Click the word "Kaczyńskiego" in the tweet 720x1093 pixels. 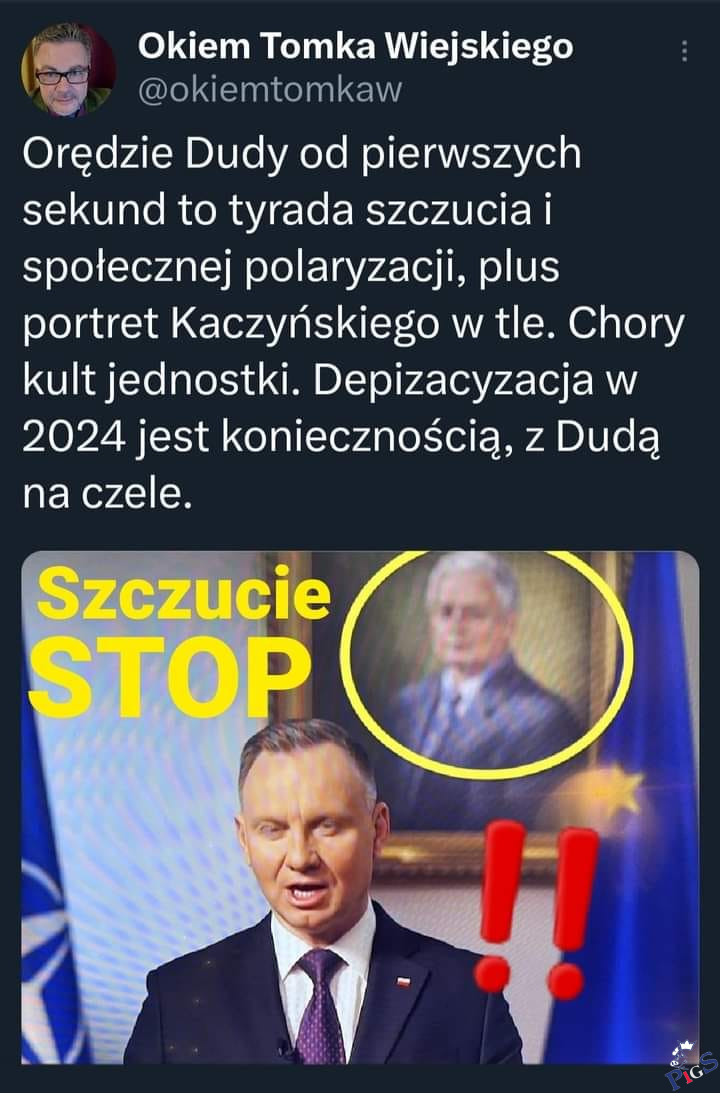pyautogui.click(x=305, y=323)
